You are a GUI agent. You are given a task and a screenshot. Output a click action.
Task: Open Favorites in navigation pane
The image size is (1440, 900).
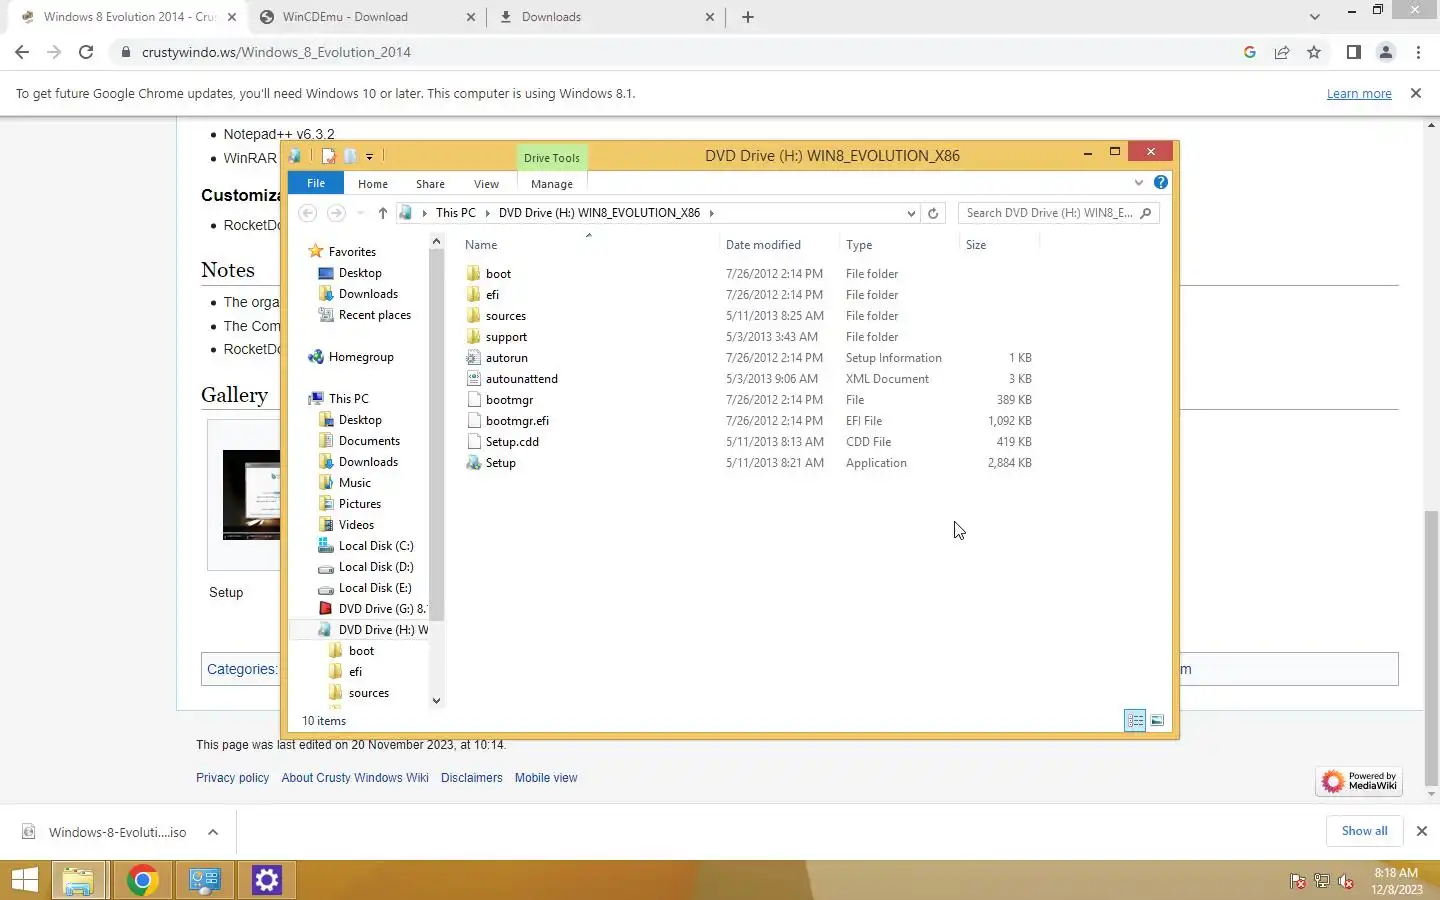(352, 252)
